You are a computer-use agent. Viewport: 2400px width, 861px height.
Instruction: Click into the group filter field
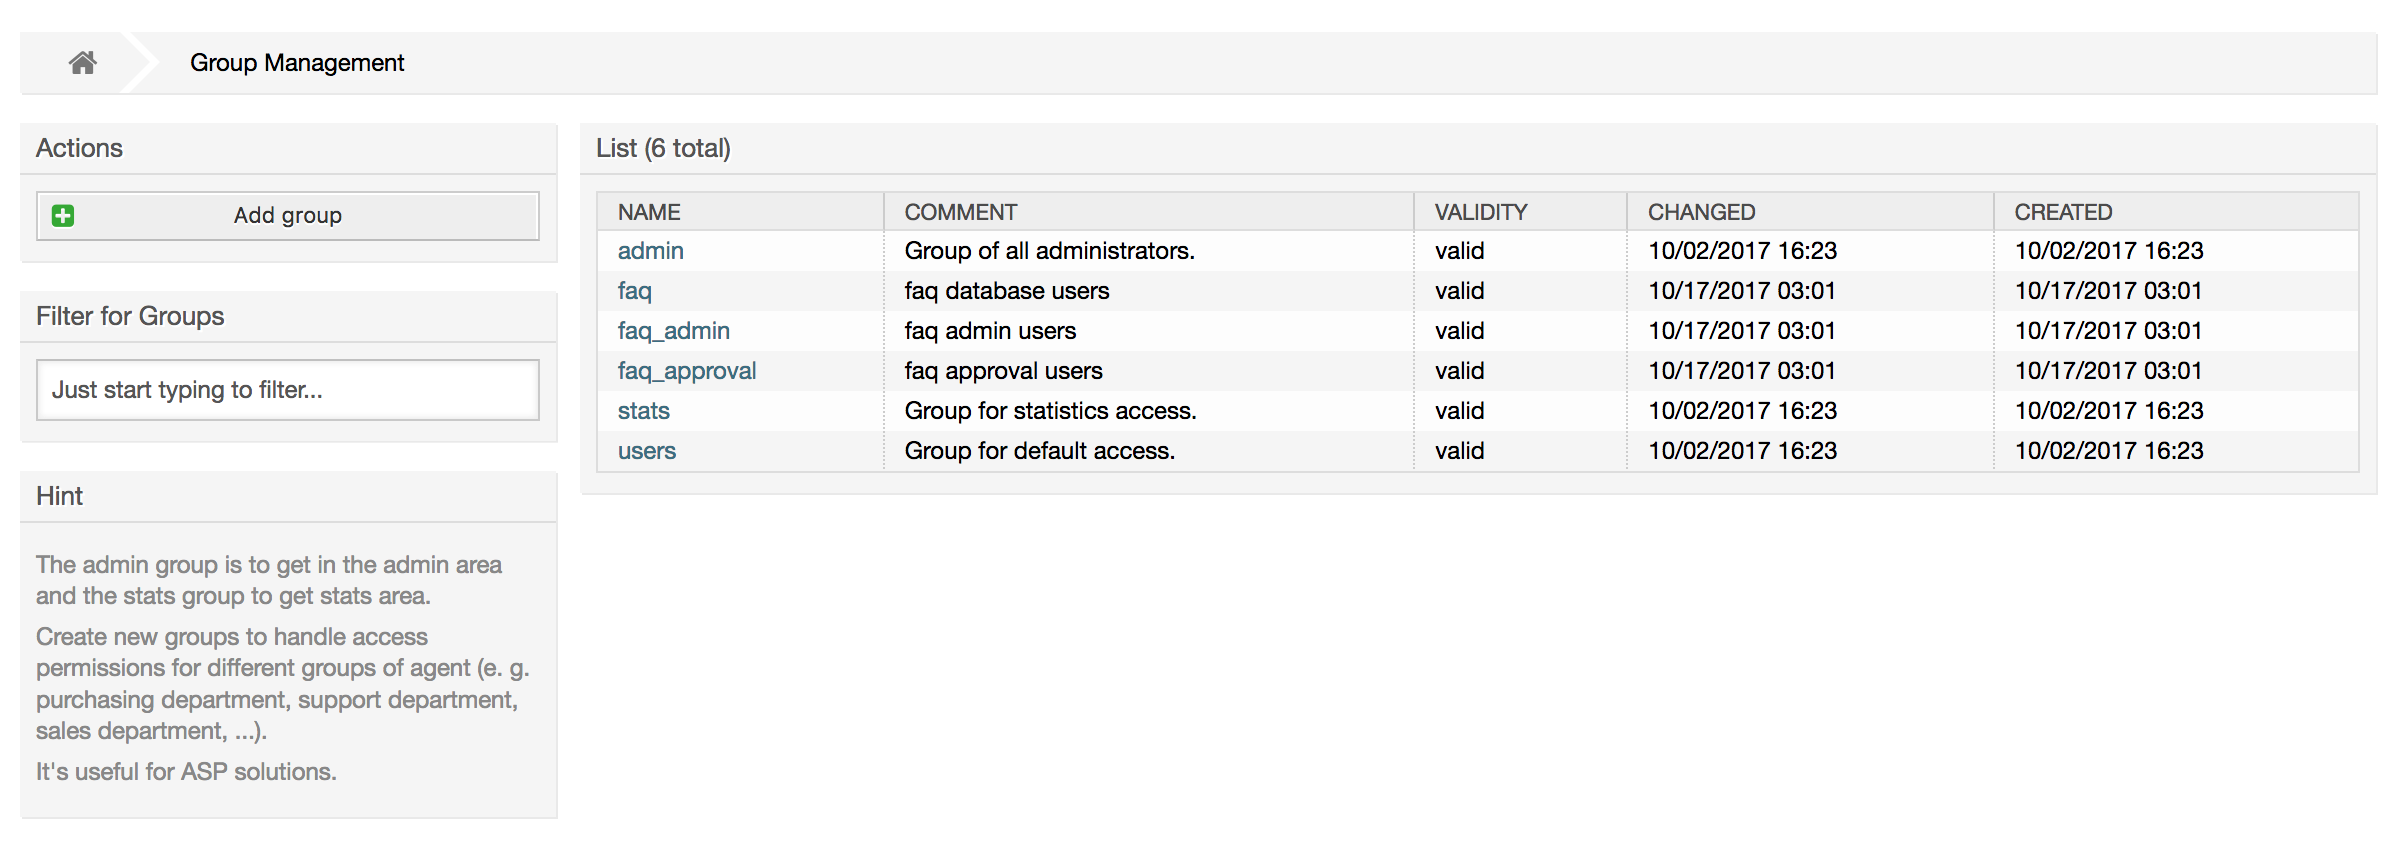[288, 390]
